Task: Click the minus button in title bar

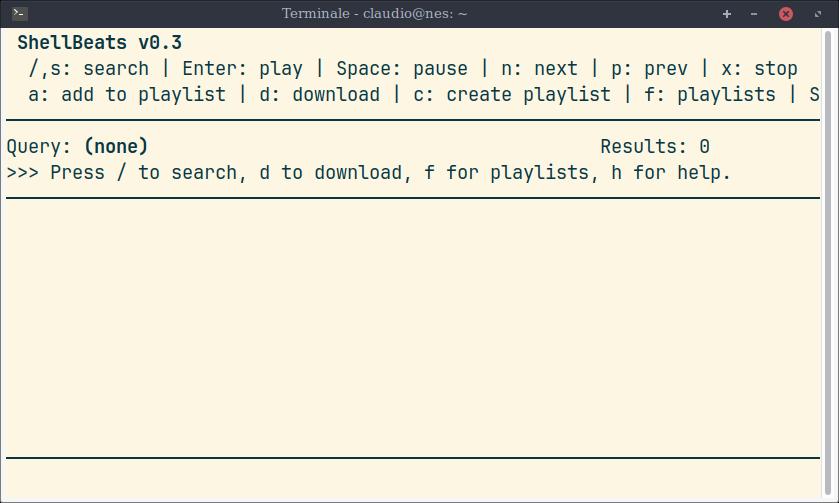Action: pos(754,14)
